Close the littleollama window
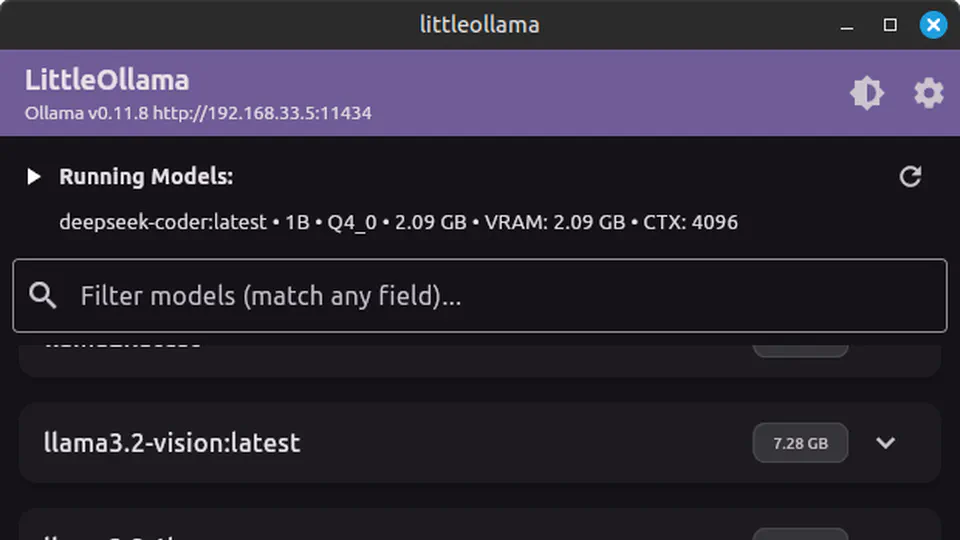 coord(933,25)
